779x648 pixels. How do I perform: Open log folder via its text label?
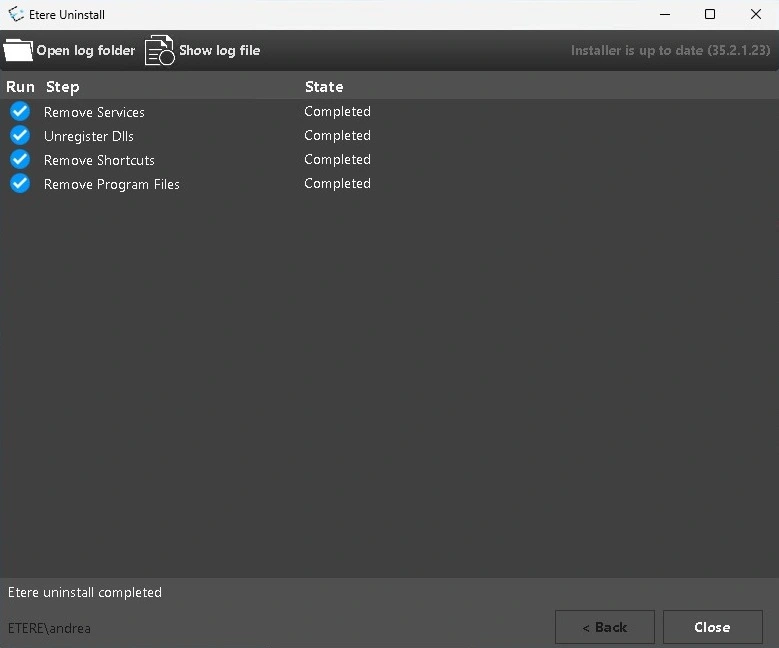pos(86,51)
